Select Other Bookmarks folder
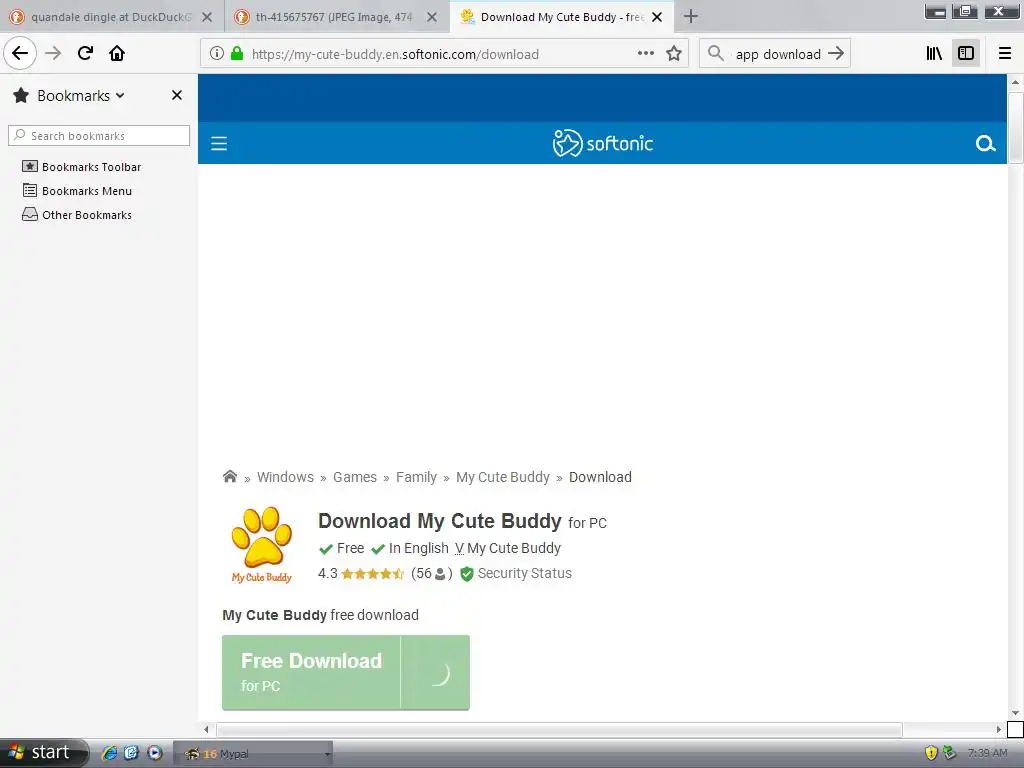This screenshot has height=768, width=1024. tap(77, 215)
